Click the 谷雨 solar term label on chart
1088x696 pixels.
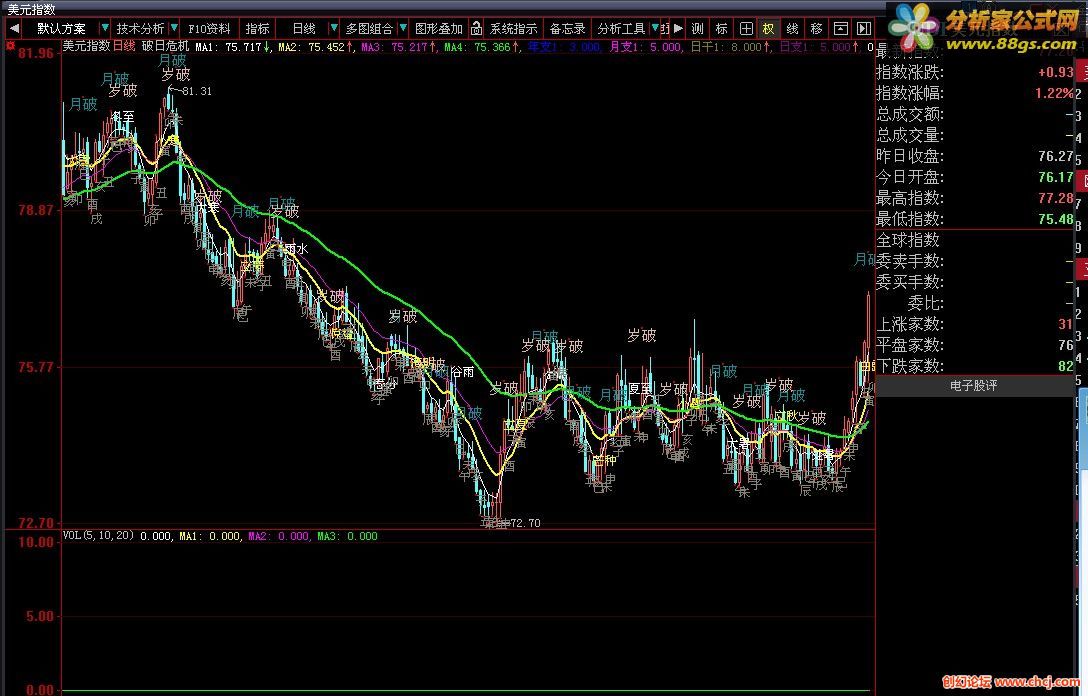[x=463, y=372]
